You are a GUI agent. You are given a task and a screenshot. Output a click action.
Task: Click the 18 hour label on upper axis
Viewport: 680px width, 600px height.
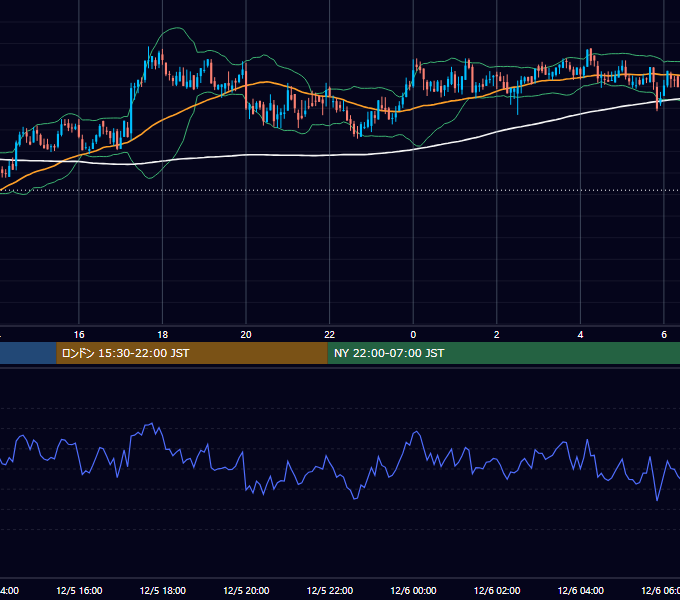[163, 335]
